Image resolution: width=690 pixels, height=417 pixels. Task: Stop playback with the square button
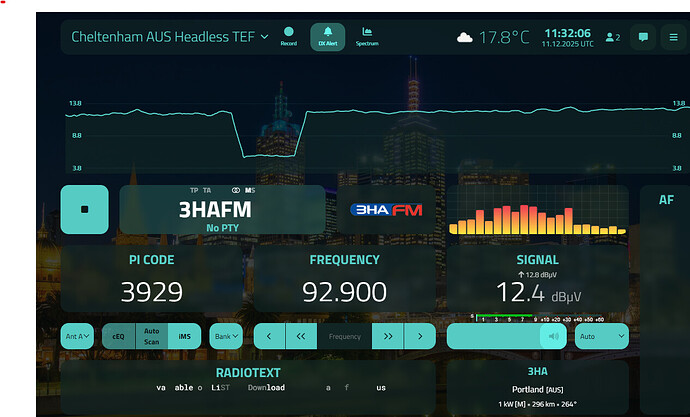point(84,209)
